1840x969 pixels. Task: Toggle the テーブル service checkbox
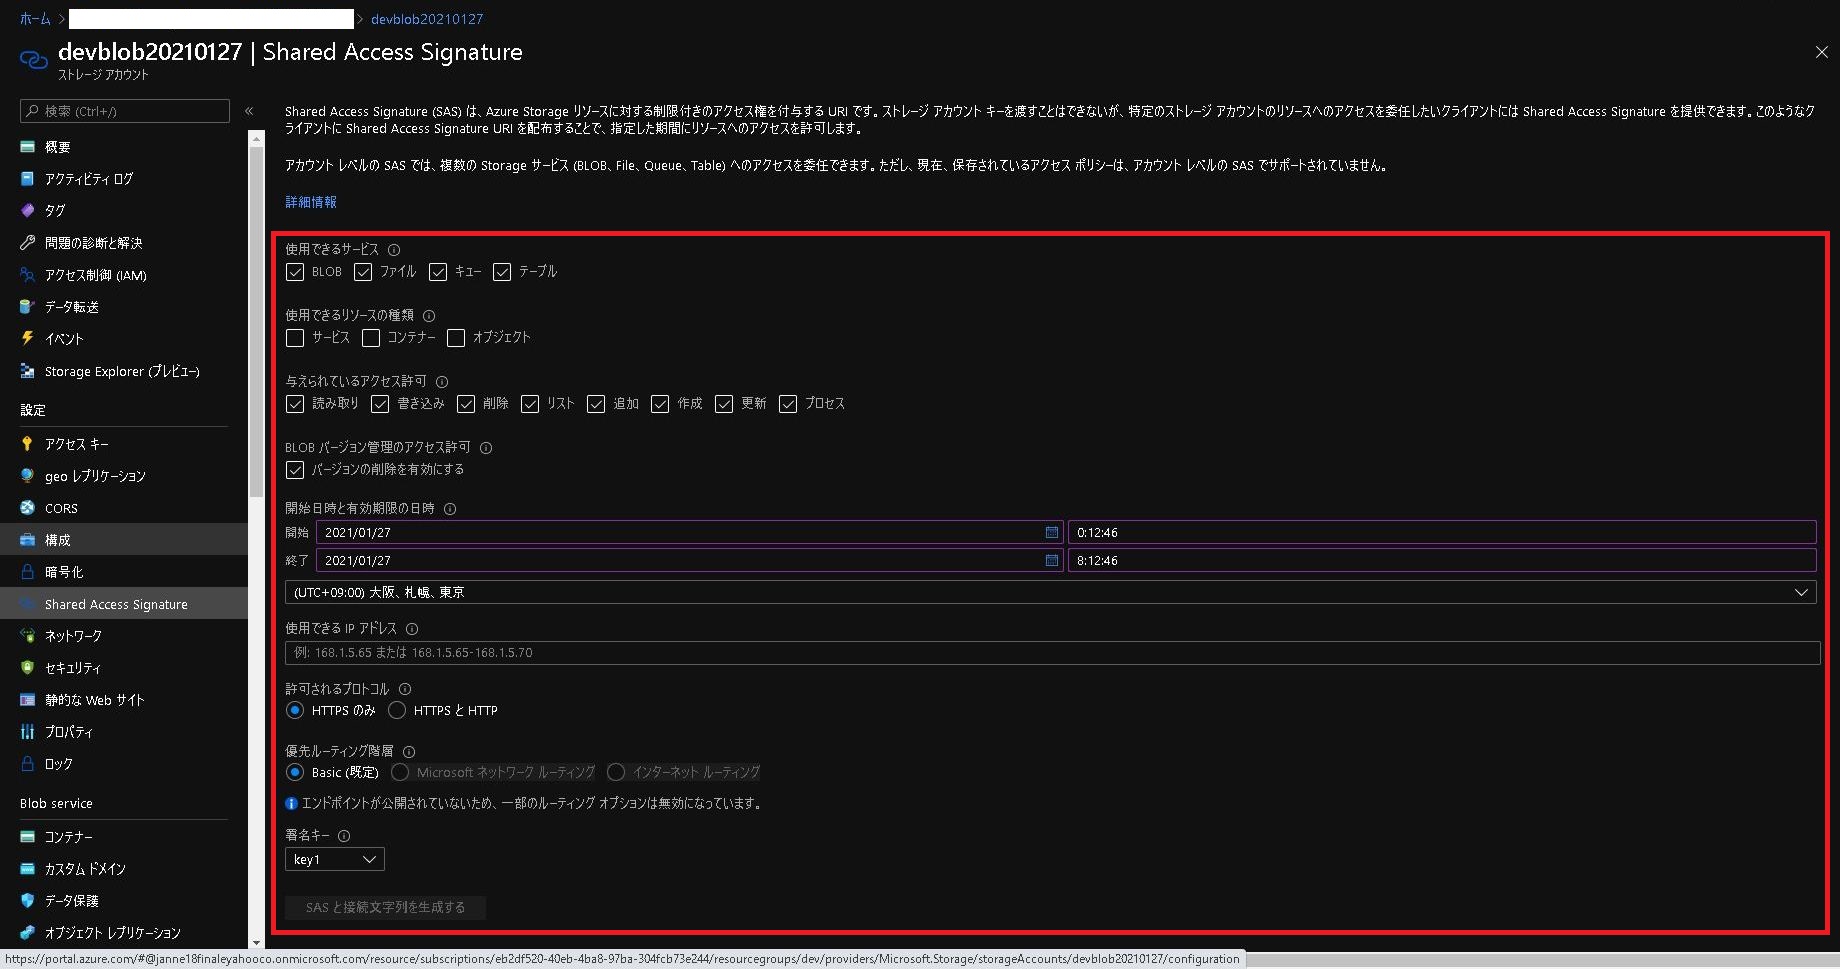point(502,272)
